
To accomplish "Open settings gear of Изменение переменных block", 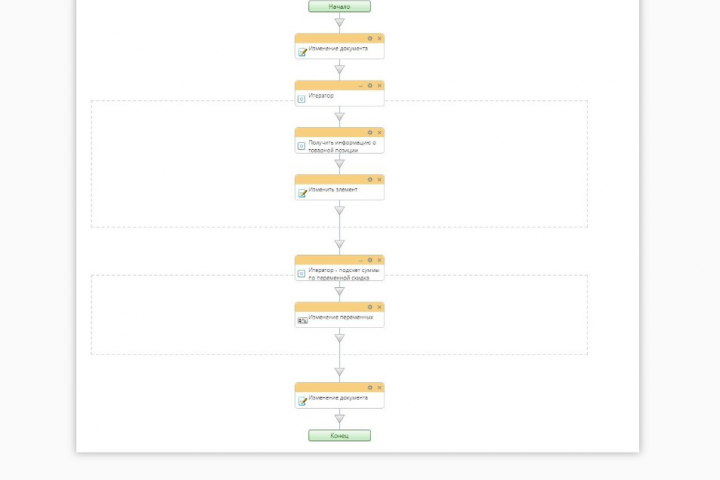I will tap(370, 307).
